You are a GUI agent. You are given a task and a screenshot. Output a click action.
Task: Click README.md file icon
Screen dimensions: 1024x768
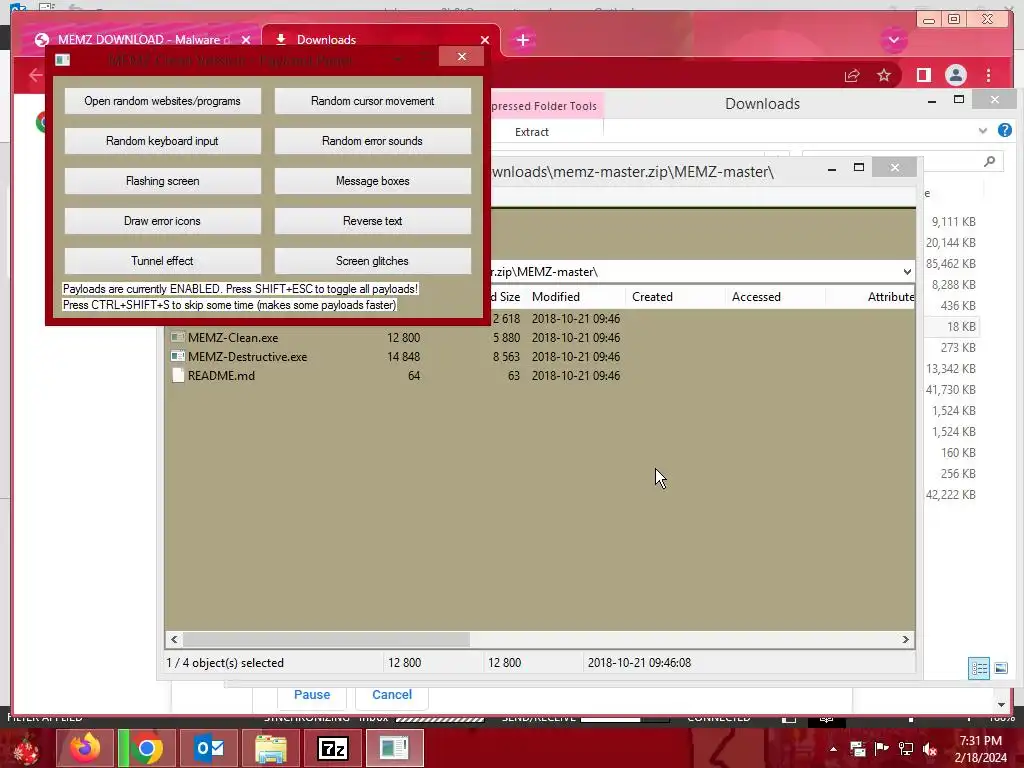click(x=177, y=376)
